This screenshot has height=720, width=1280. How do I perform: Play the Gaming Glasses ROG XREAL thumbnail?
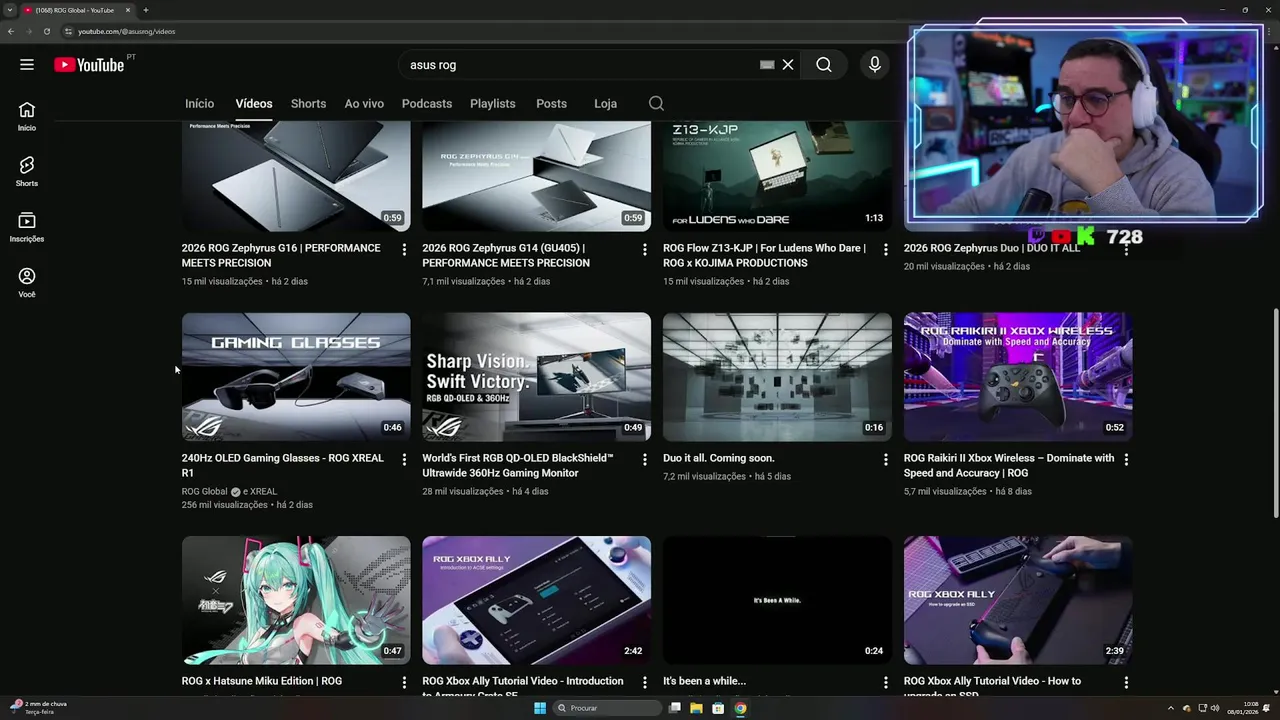coord(296,377)
